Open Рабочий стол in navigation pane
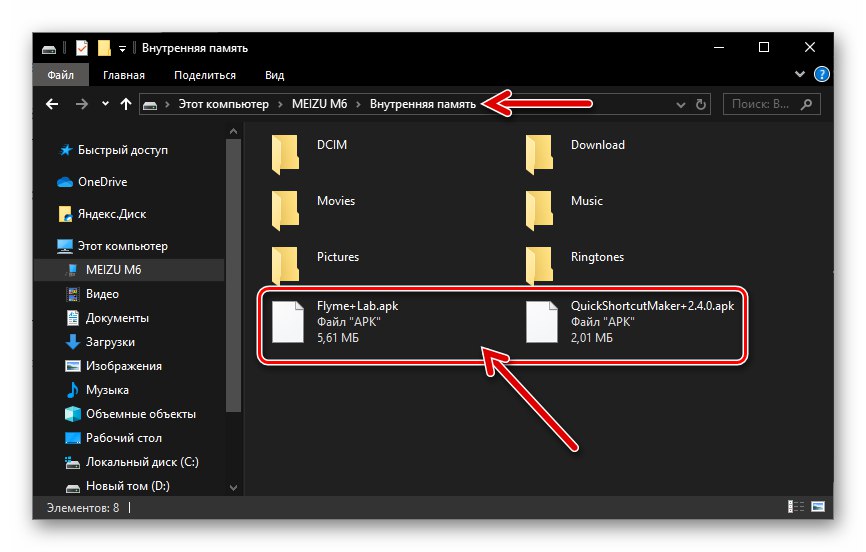The width and height of the screenshot is (866, 552). pos(124,438)
